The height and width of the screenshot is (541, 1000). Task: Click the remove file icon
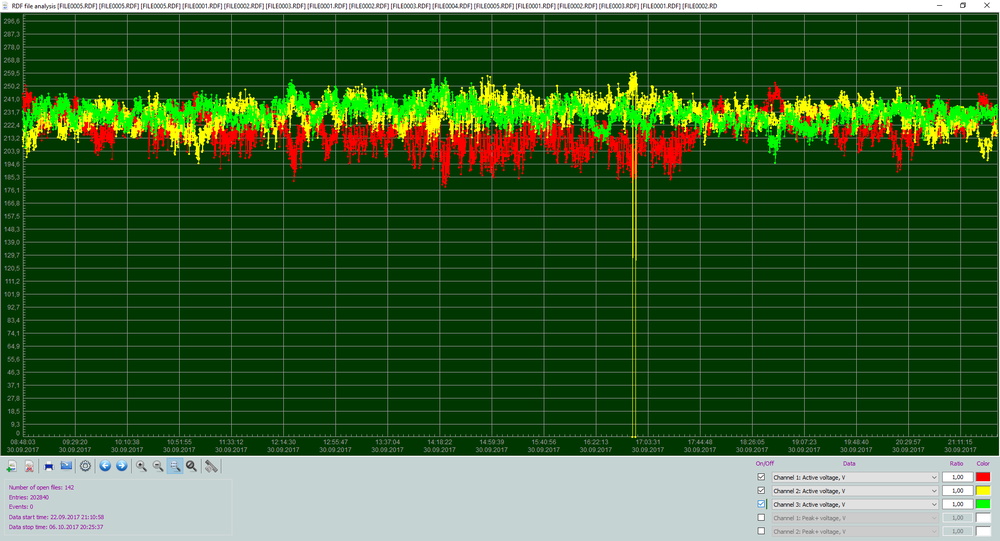tap(29, 466)
